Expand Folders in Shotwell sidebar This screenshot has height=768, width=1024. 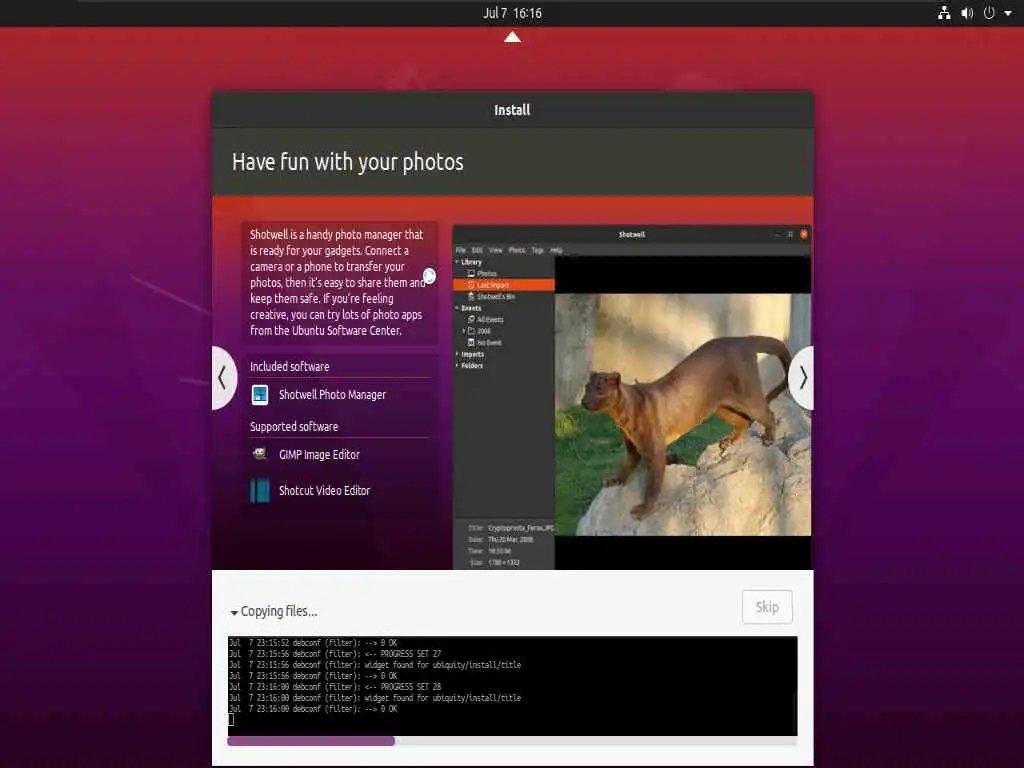(x=457, y=366)
